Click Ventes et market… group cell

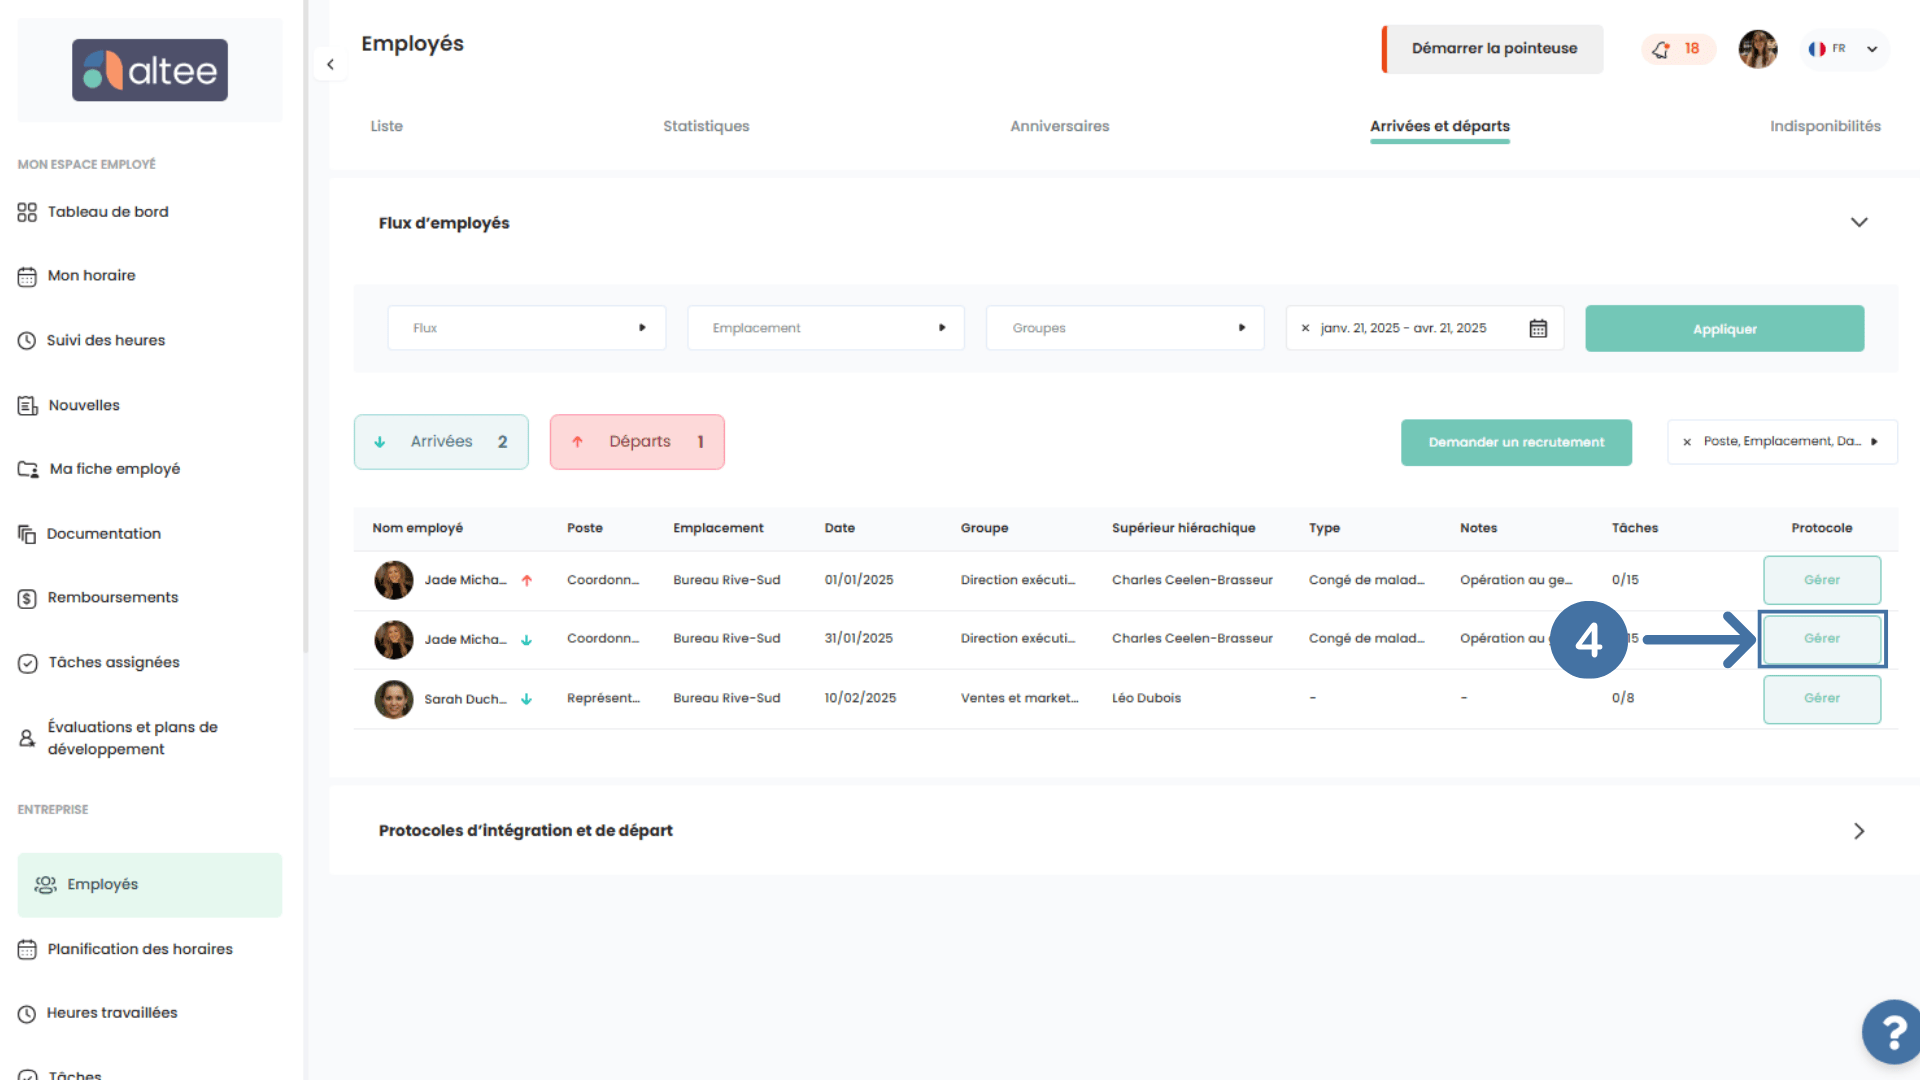(x=1019, y=699)
